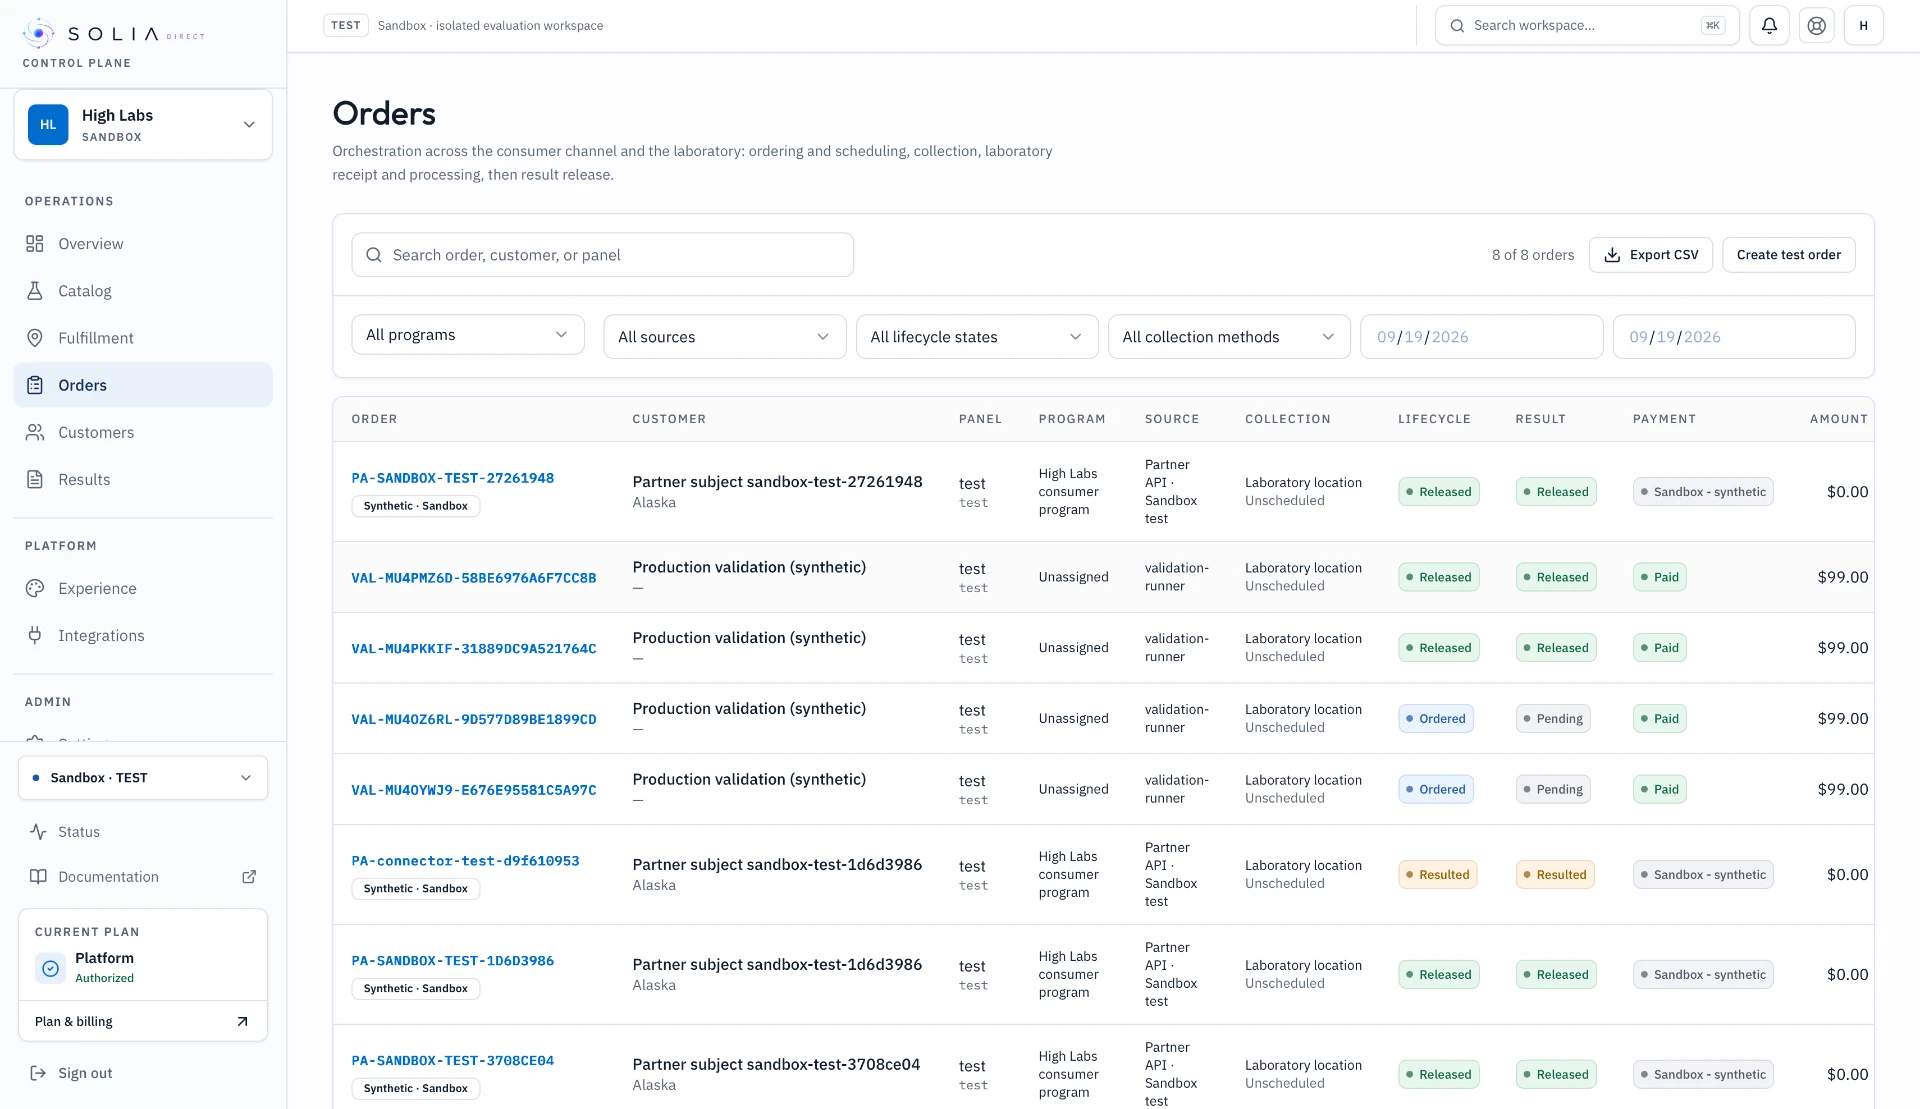Click the Documentation external link icon

[249, 877]
